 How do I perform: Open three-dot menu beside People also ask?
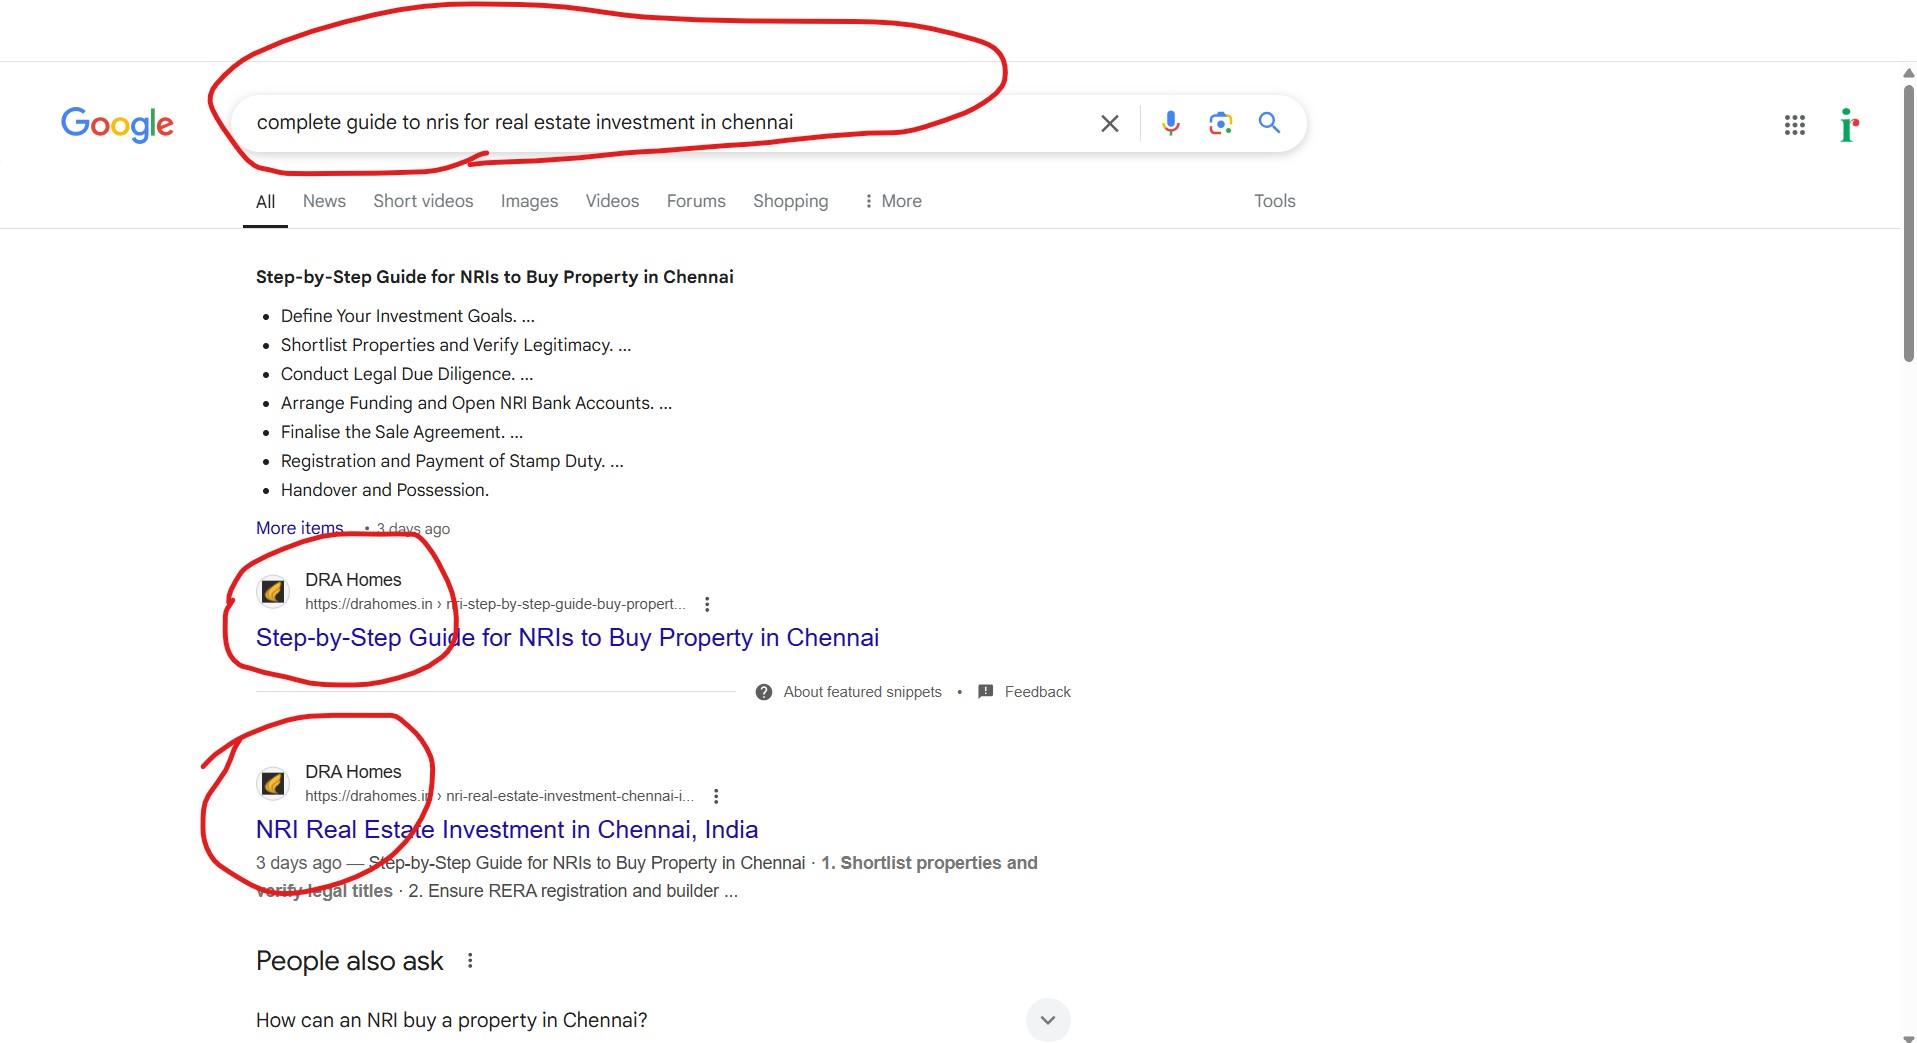469,960
